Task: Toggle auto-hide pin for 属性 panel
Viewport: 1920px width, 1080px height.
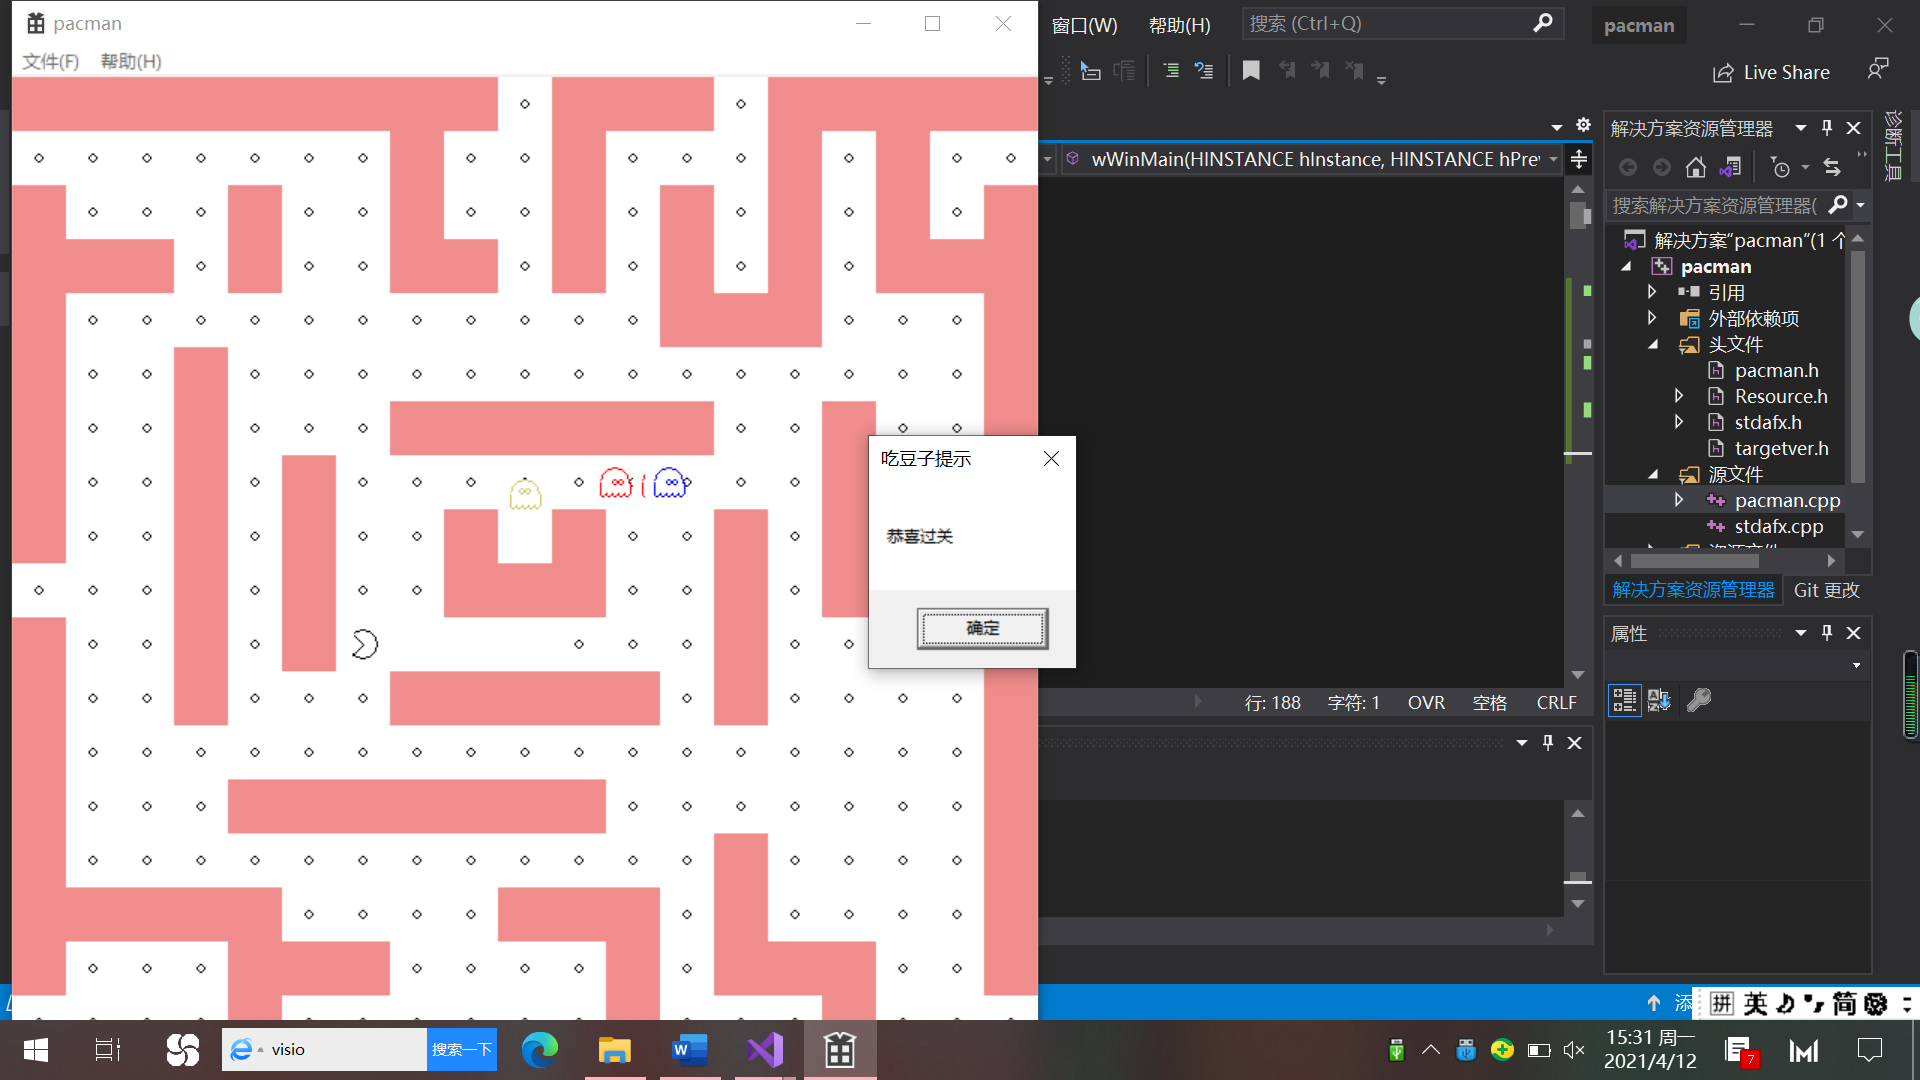Action: pyautogui.click(x=1827, y=633)
